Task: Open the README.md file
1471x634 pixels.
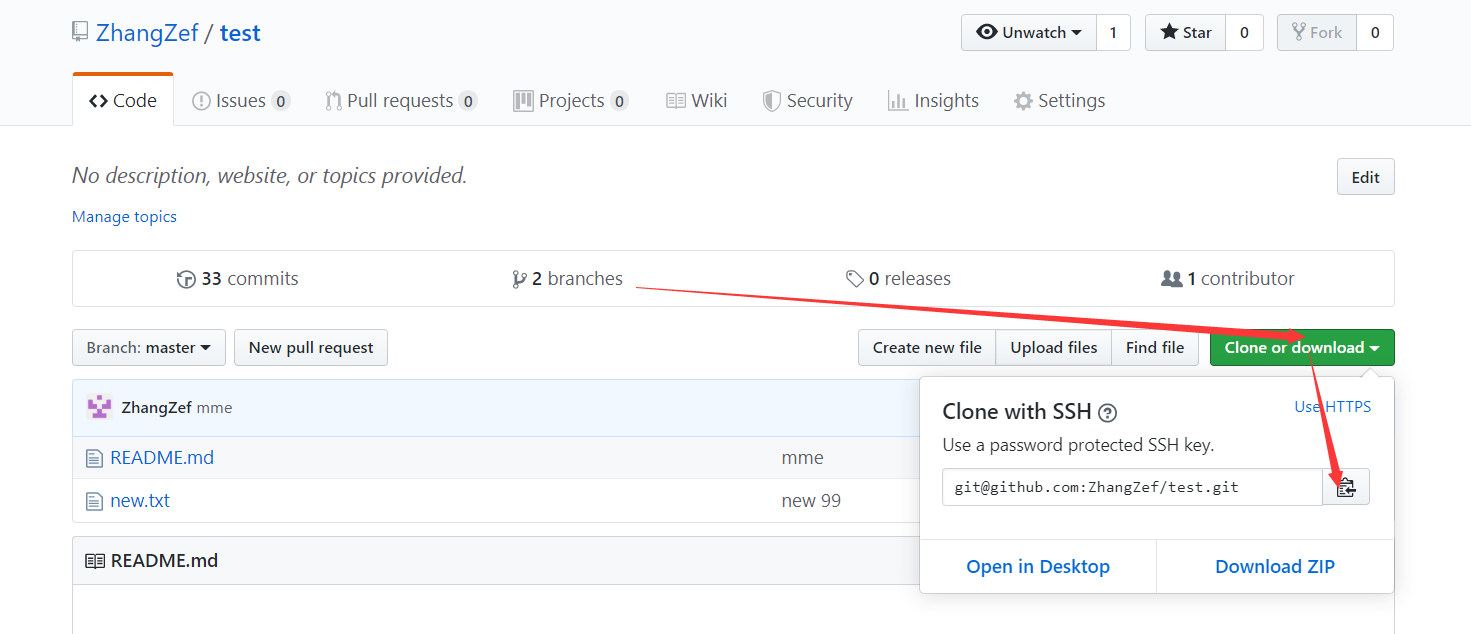Action: tap(162, 458)
